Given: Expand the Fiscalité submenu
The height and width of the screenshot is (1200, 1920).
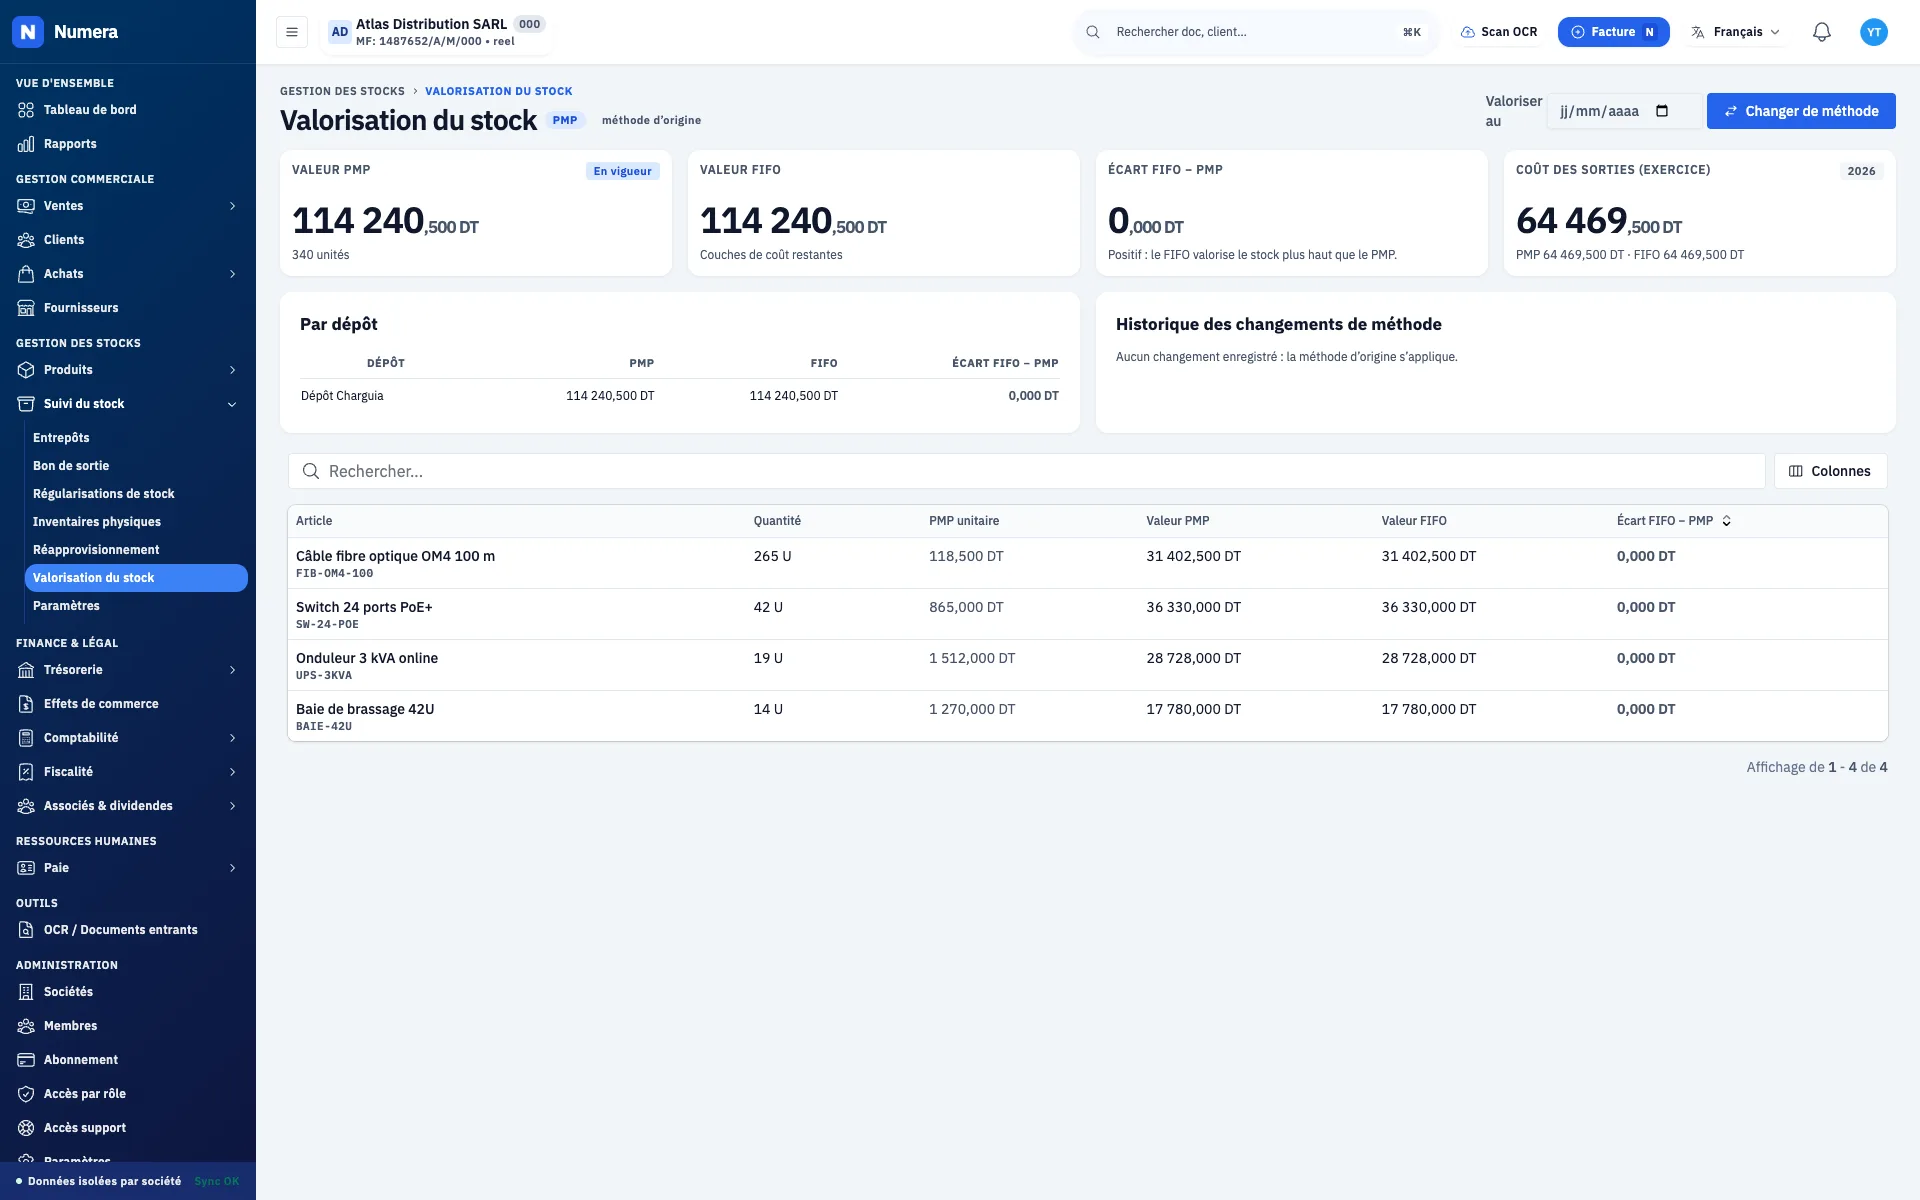Looking at the screenshot, I should click(128, 772).
